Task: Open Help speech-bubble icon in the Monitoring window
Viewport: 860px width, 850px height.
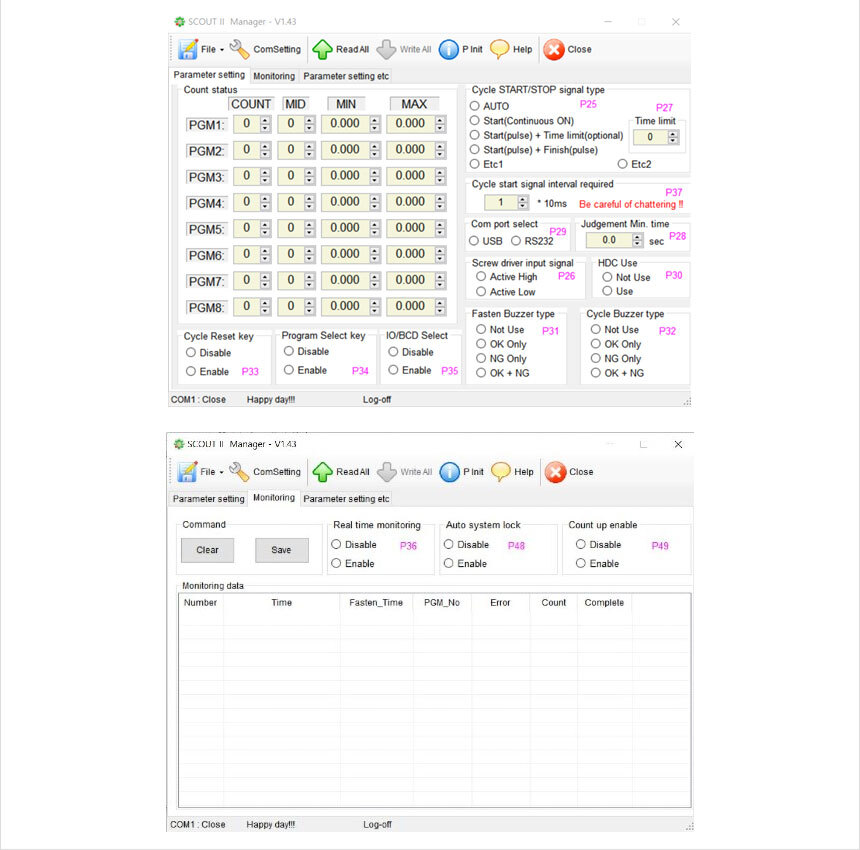Action: point(501,471)
